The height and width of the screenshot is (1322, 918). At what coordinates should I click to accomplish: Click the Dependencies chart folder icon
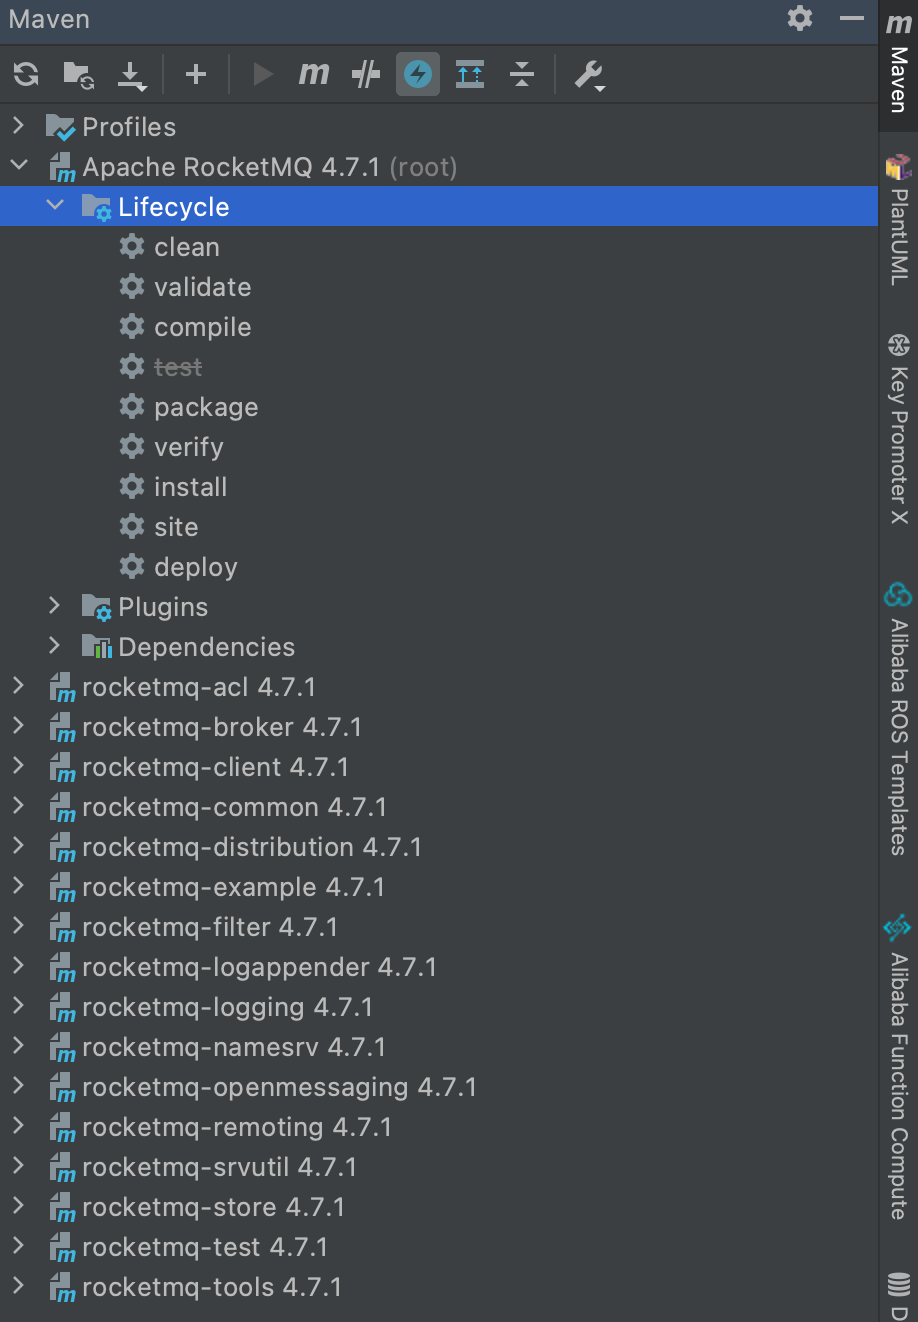coord(96,647)
